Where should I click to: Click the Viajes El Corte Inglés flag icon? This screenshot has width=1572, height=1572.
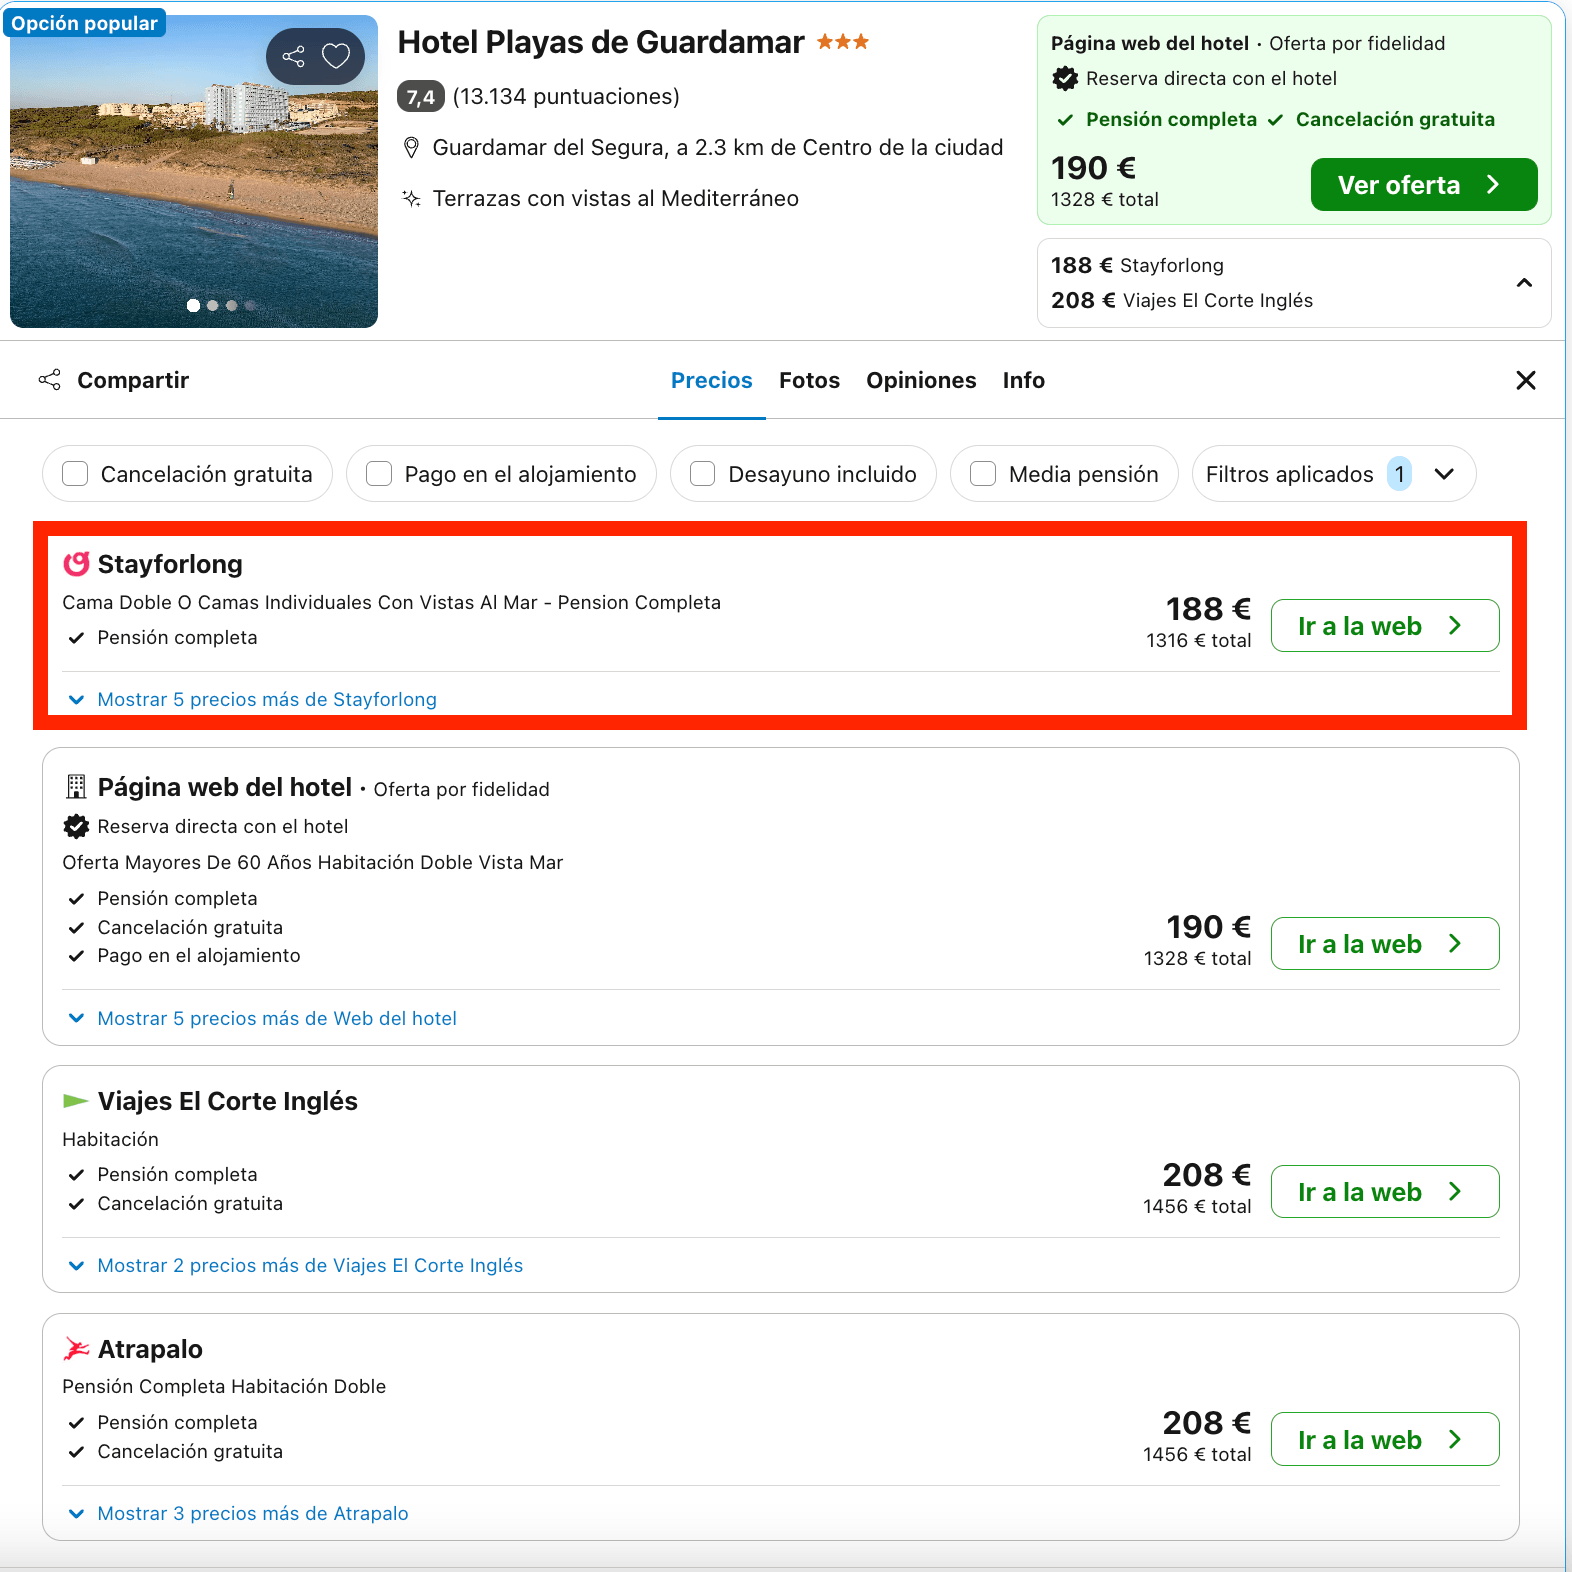click(x=76, y=1101)
